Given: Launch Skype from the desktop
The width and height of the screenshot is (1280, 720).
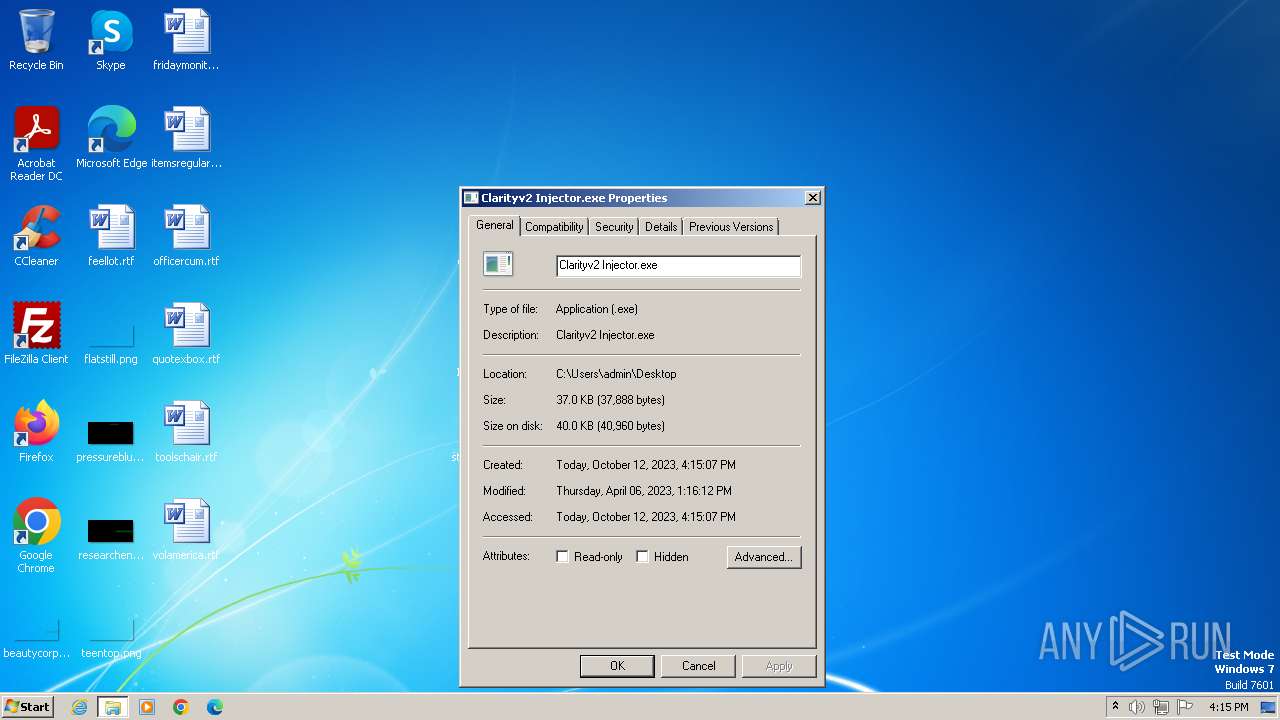Looking at the screenshot, I should pos(110,40).
